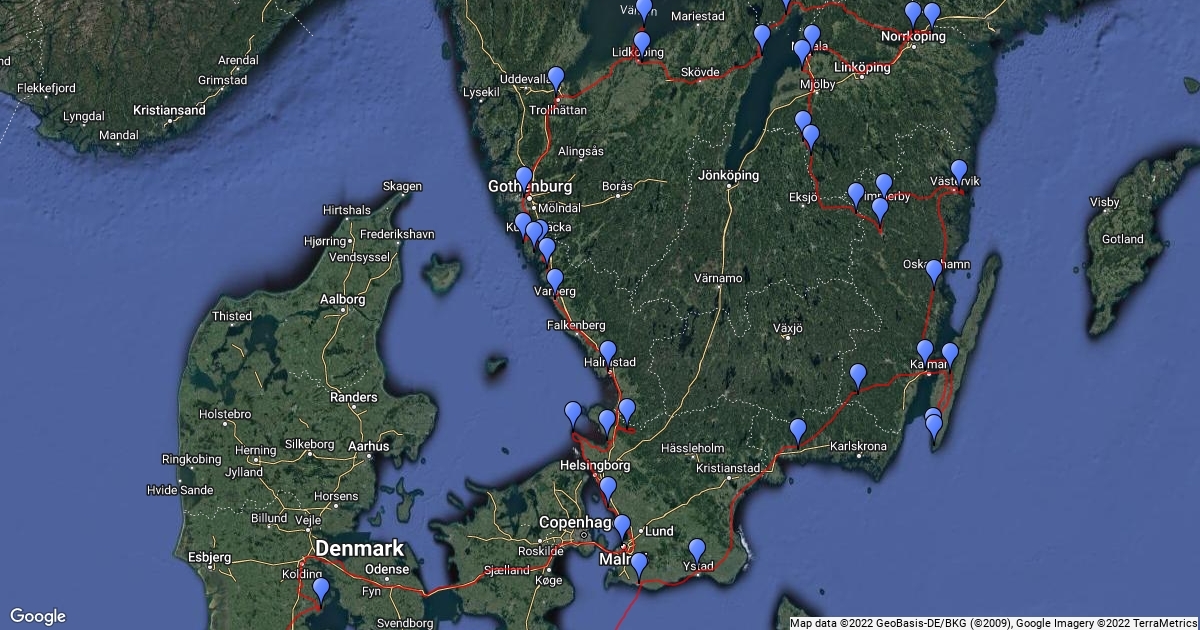Image resolution: width=1200 pixels, height=630 pixels.
Task: Open the marker just south of Malmö
Action: pos(638,564)
